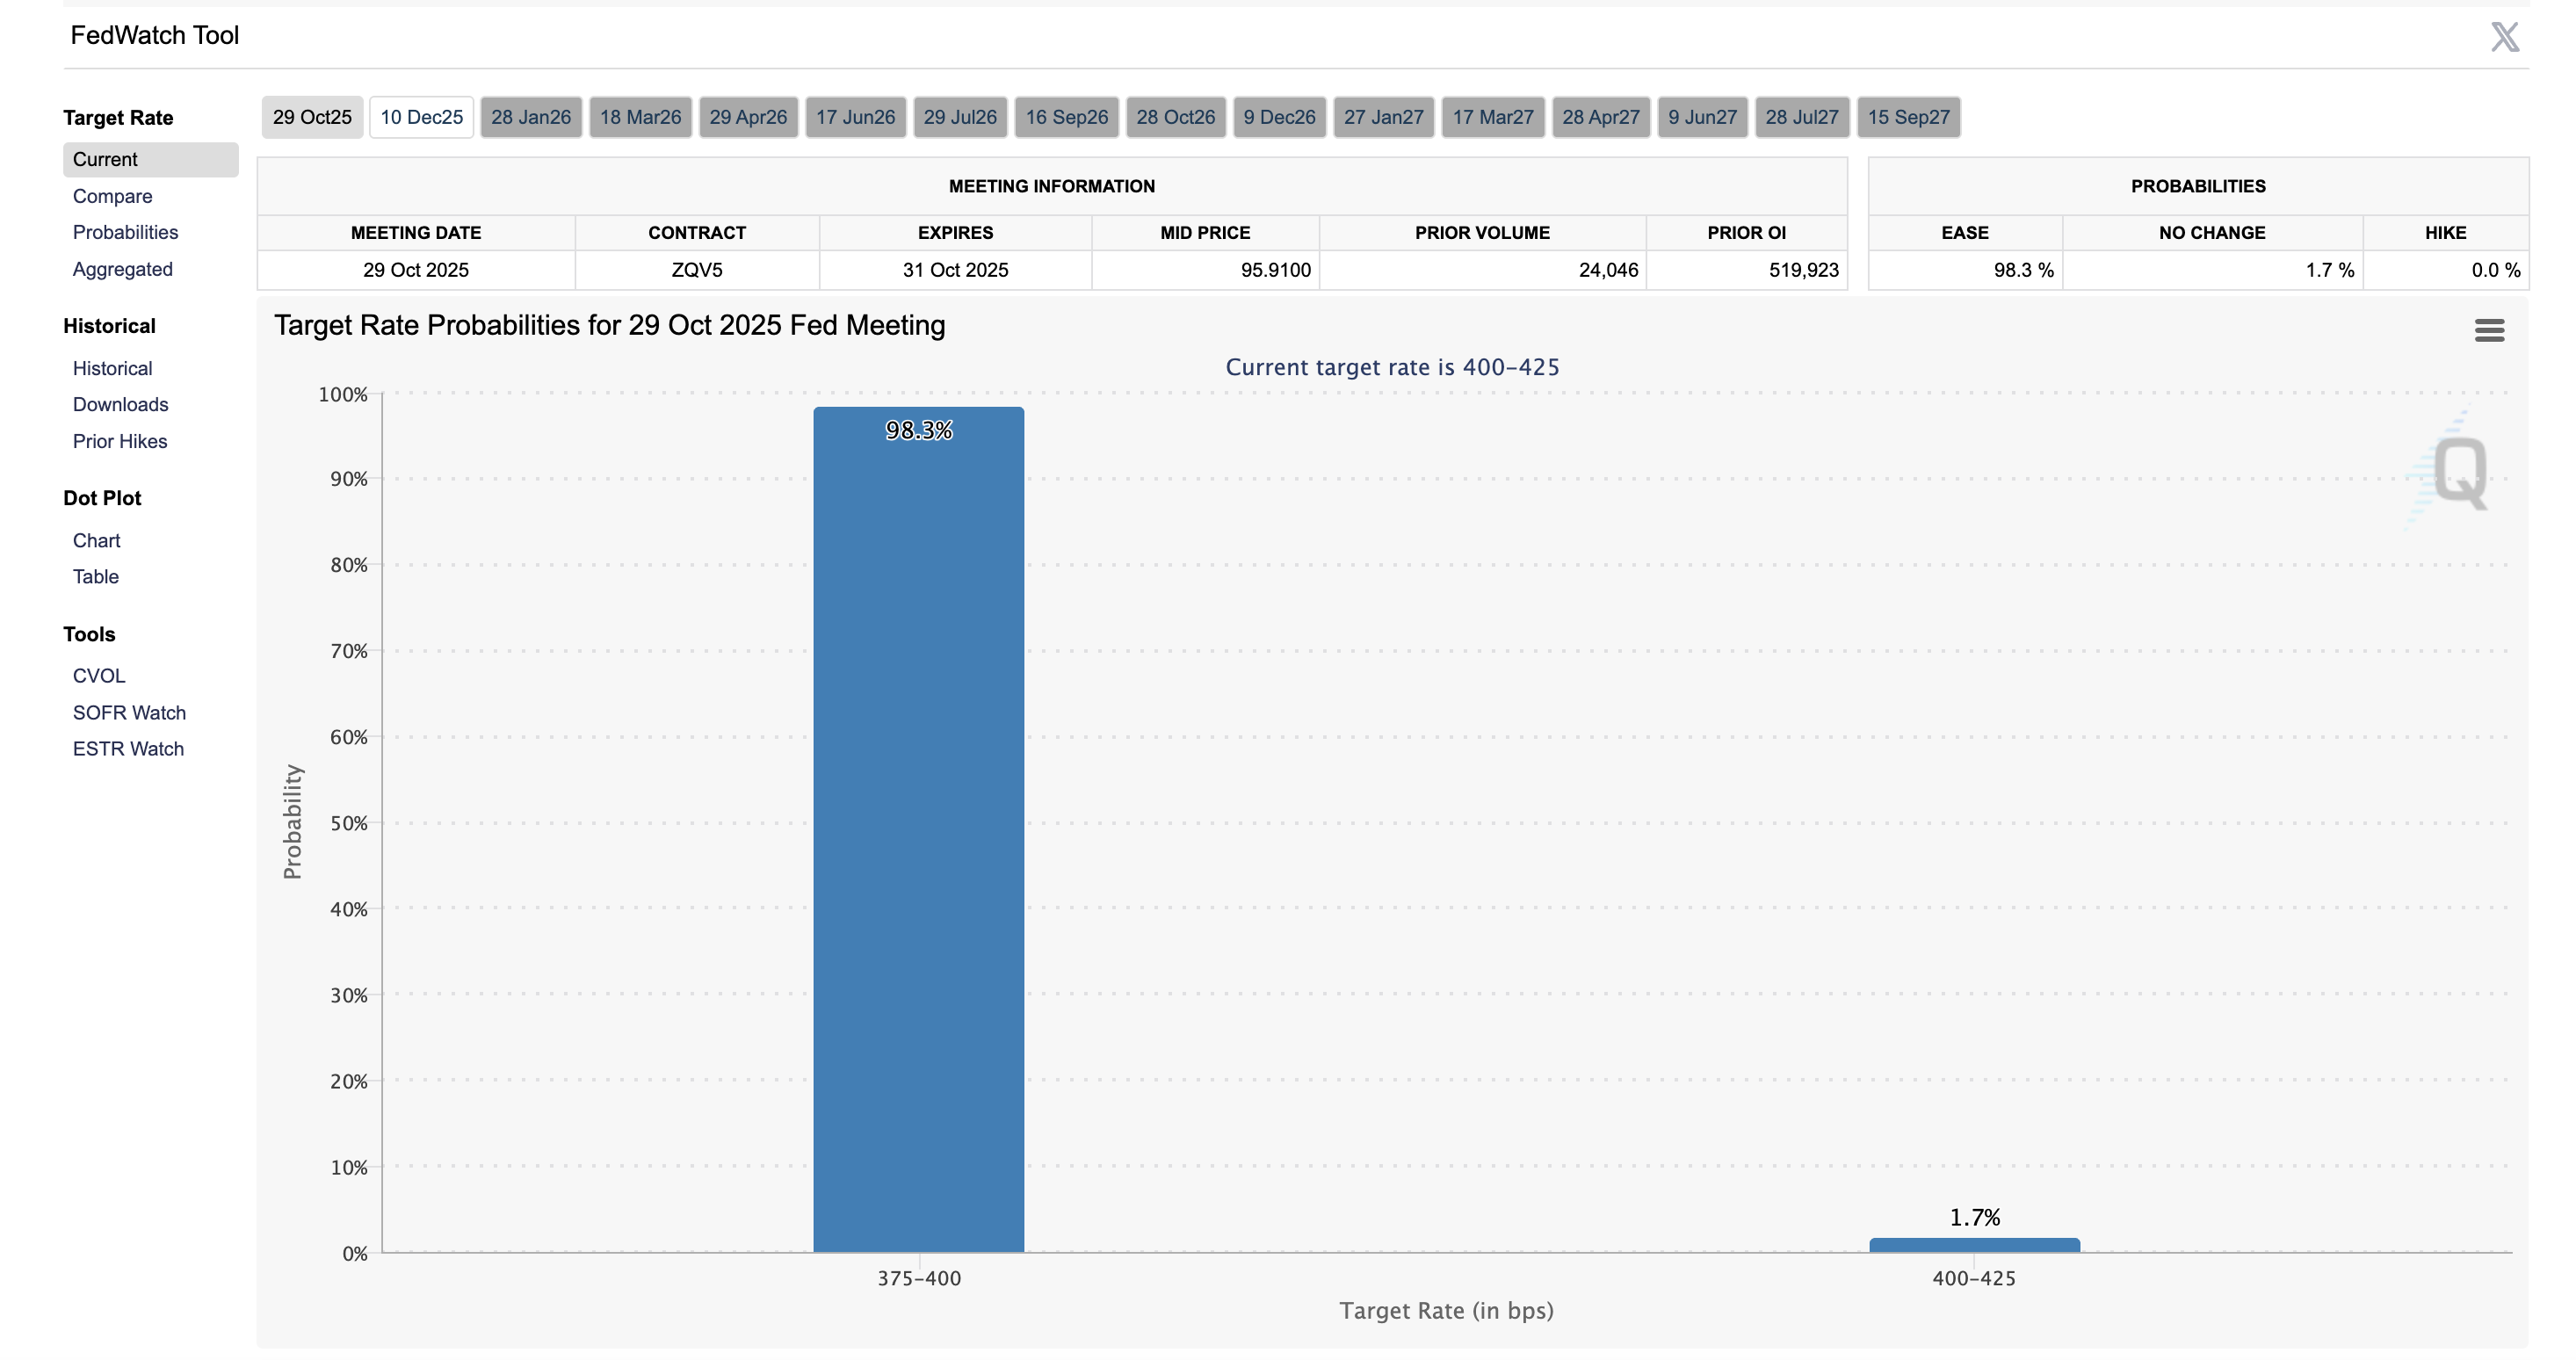This screenshot has width=2576, height=1360.
Task: Click the small 1.7% bar for 400-425
Action: [1974, 1245]
